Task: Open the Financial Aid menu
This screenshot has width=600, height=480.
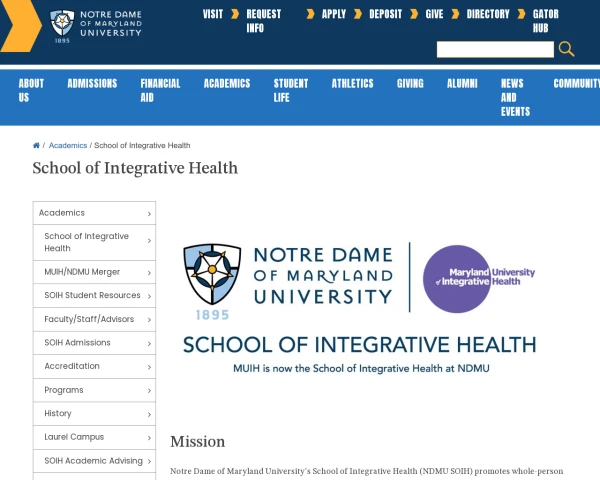Action: (160, 90)
